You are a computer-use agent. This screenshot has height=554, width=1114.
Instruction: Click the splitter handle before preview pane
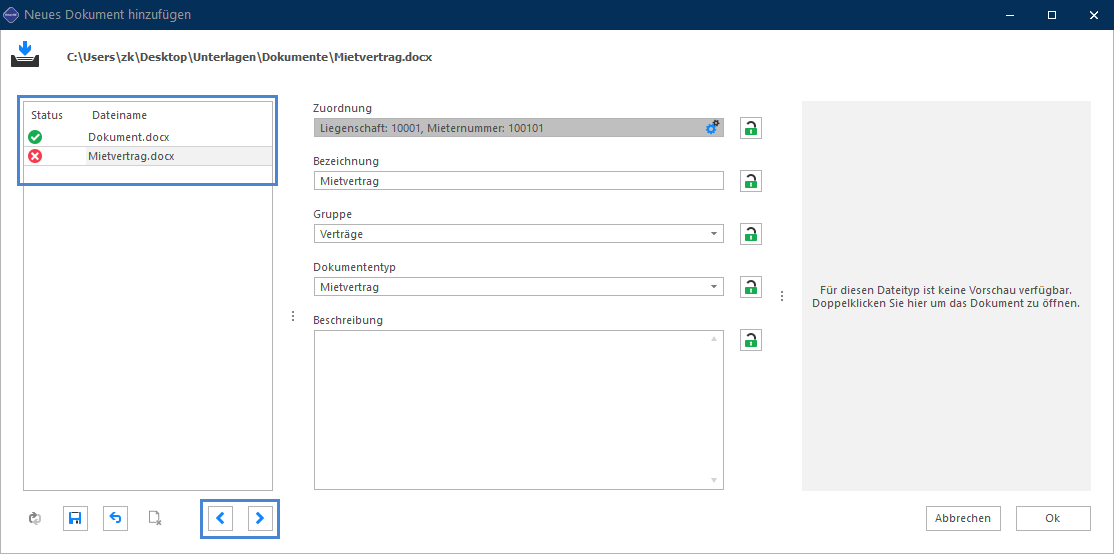782,296
